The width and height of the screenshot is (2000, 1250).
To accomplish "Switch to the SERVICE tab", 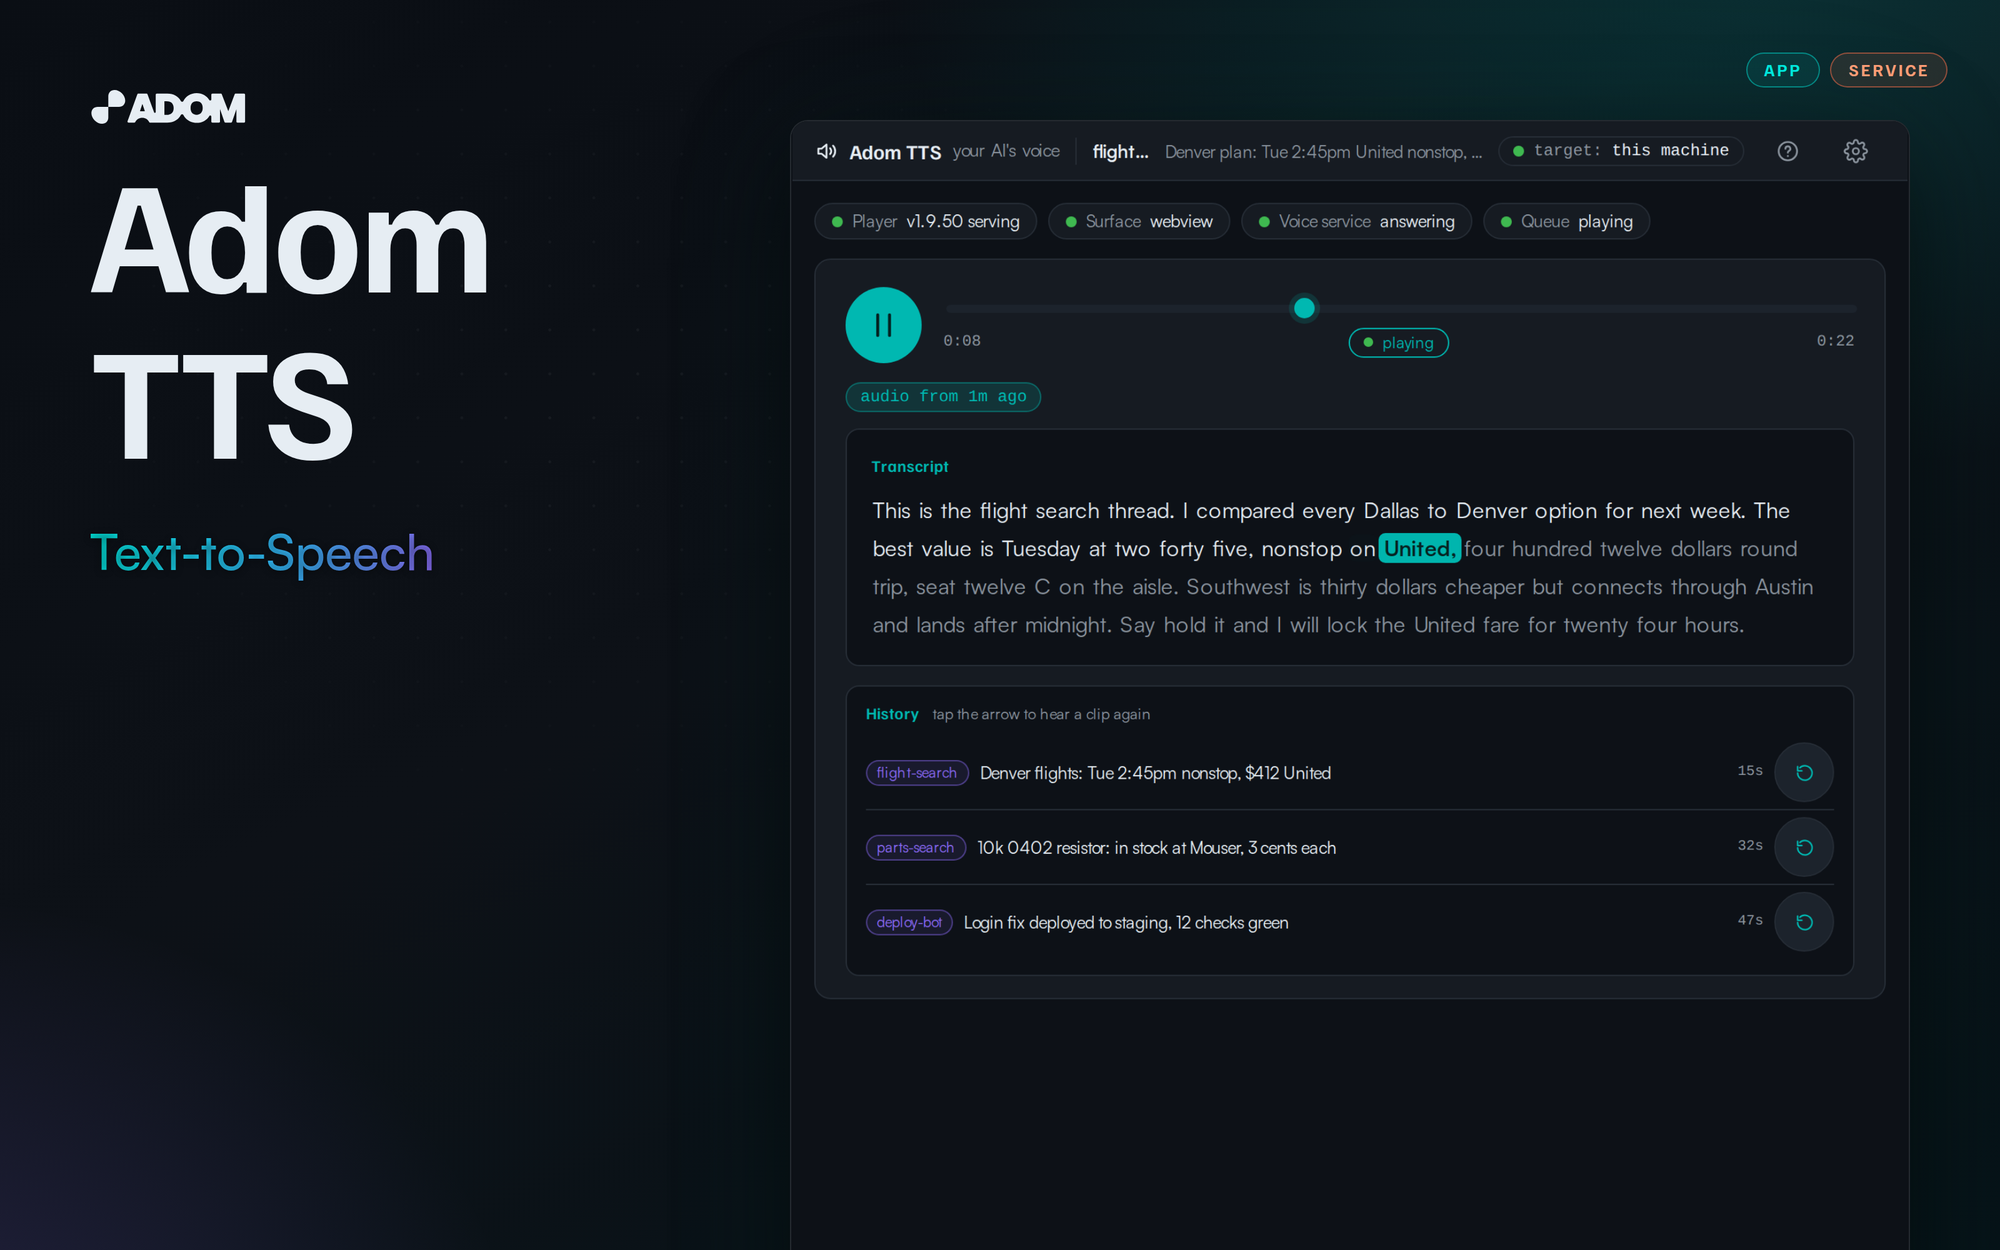I will [1888, 70].
